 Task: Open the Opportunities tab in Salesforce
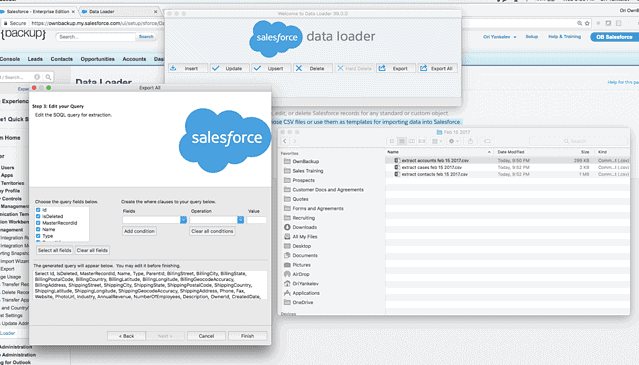[x=97, y=59]
